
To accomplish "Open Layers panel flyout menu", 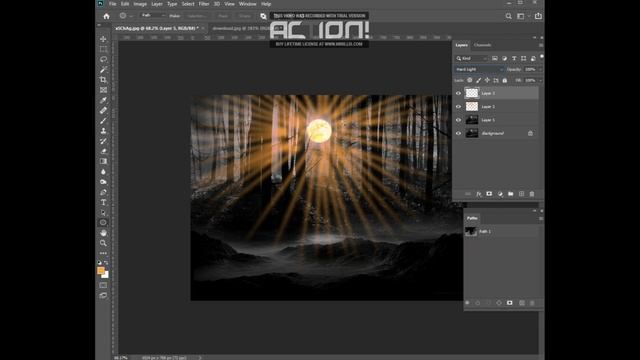I will point(541,45).
